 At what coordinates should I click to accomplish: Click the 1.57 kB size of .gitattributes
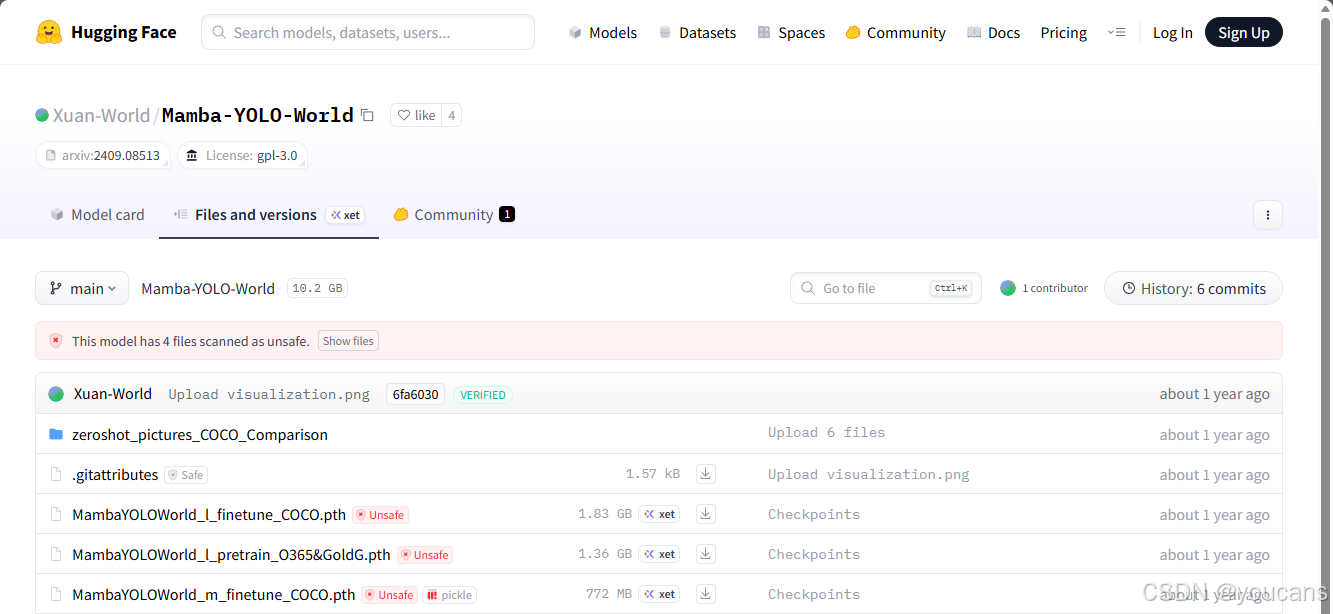coord(653,474)
